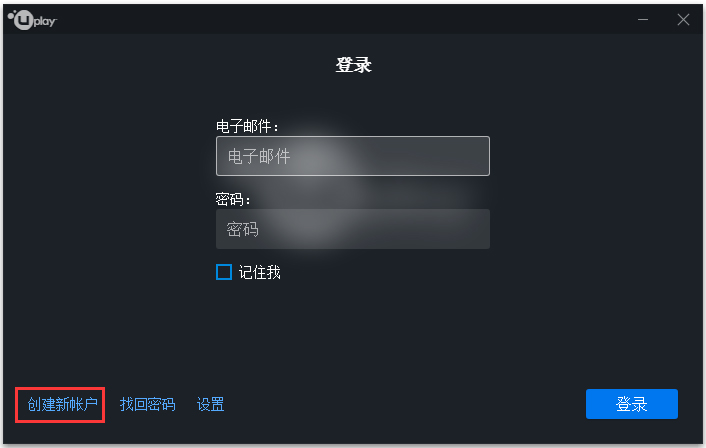
Task: Click the "play" text in the Uplay logo
Action: 44,21
